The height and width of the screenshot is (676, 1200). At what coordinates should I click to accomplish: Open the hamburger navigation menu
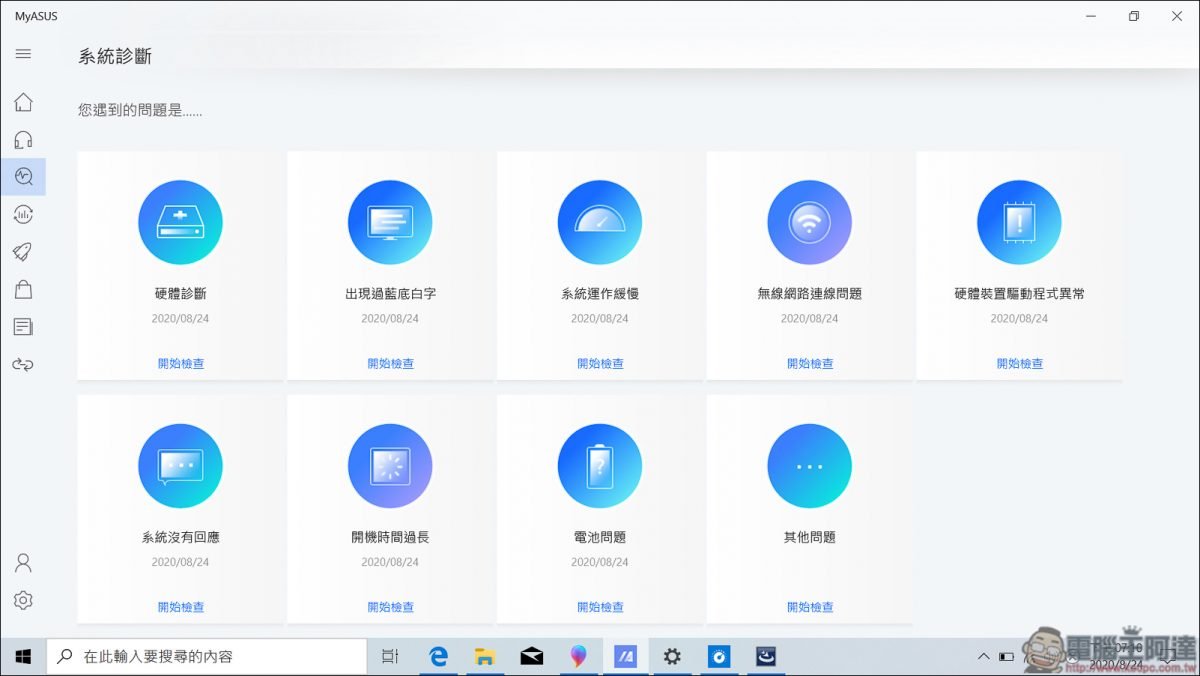tap(23, 54)
